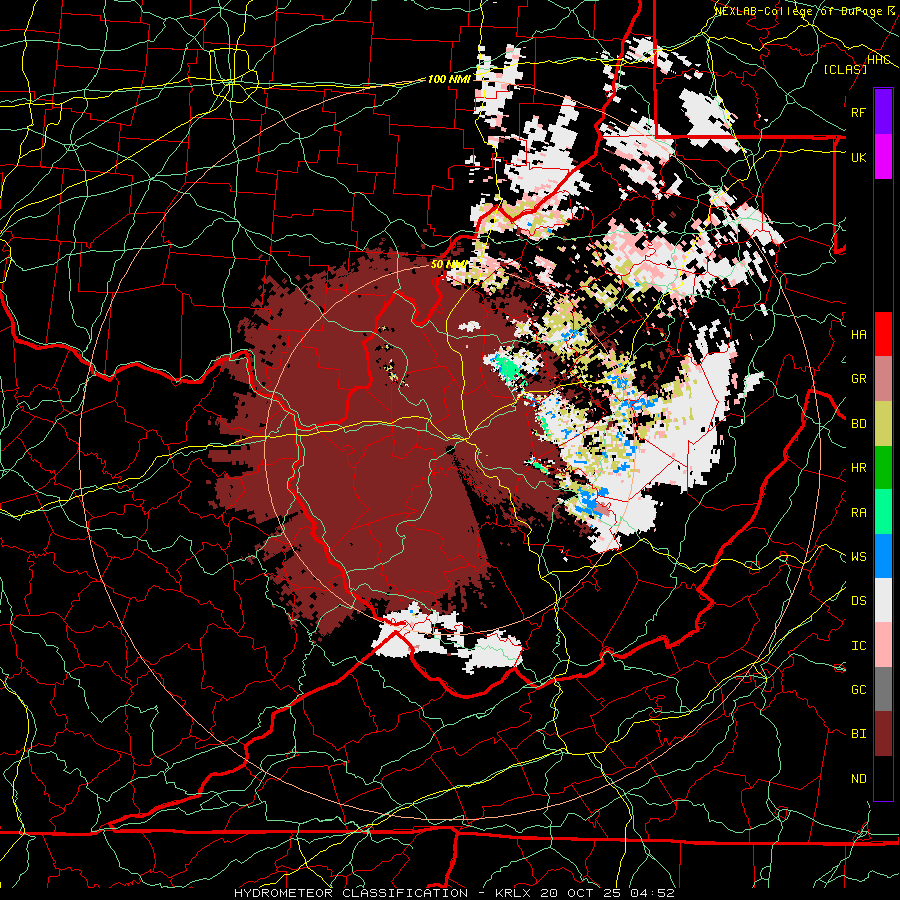Click the UK legend label
Image resolution: width=900 pixels, height=900 pixels.
[858, 157]
